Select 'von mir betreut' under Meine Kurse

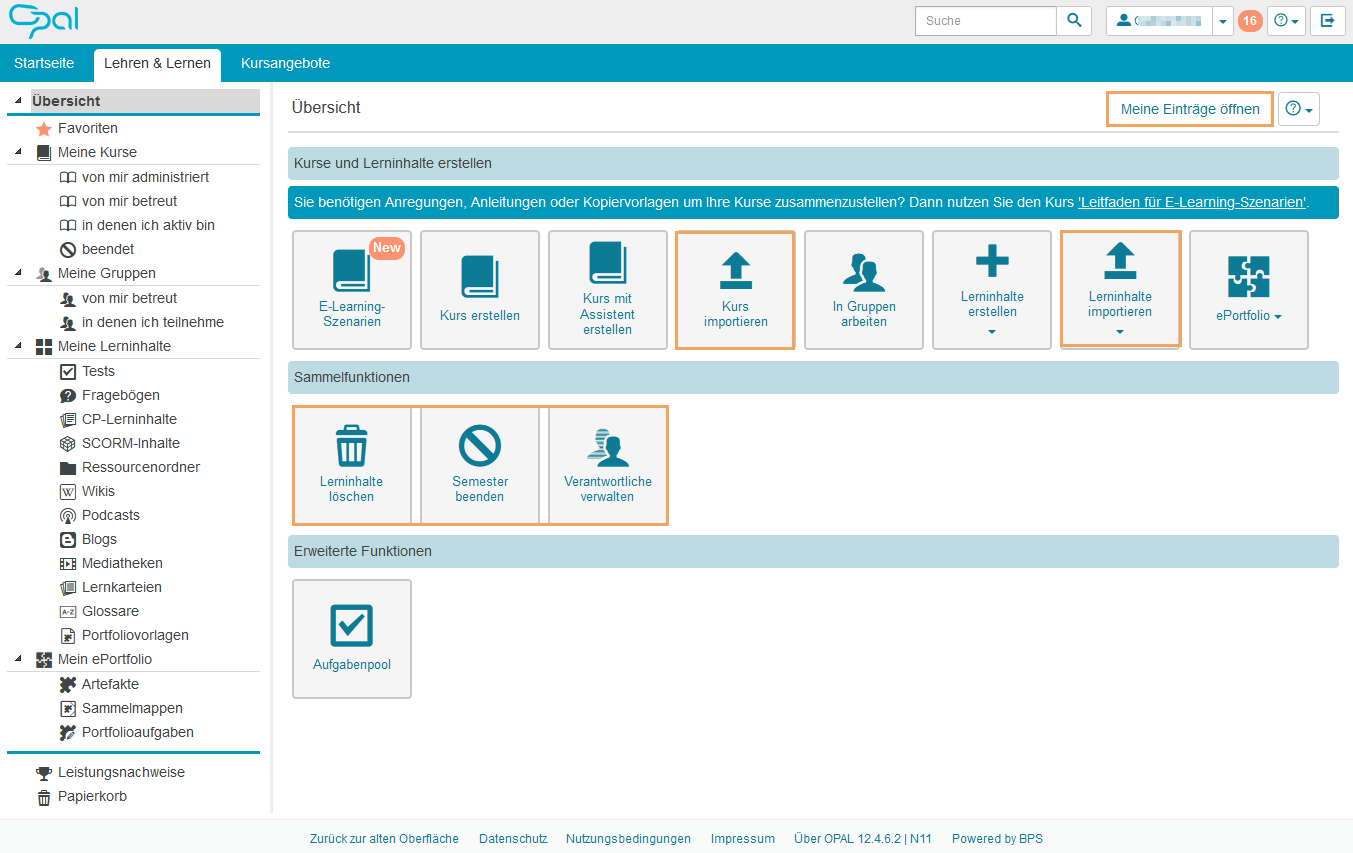[118, 201]
